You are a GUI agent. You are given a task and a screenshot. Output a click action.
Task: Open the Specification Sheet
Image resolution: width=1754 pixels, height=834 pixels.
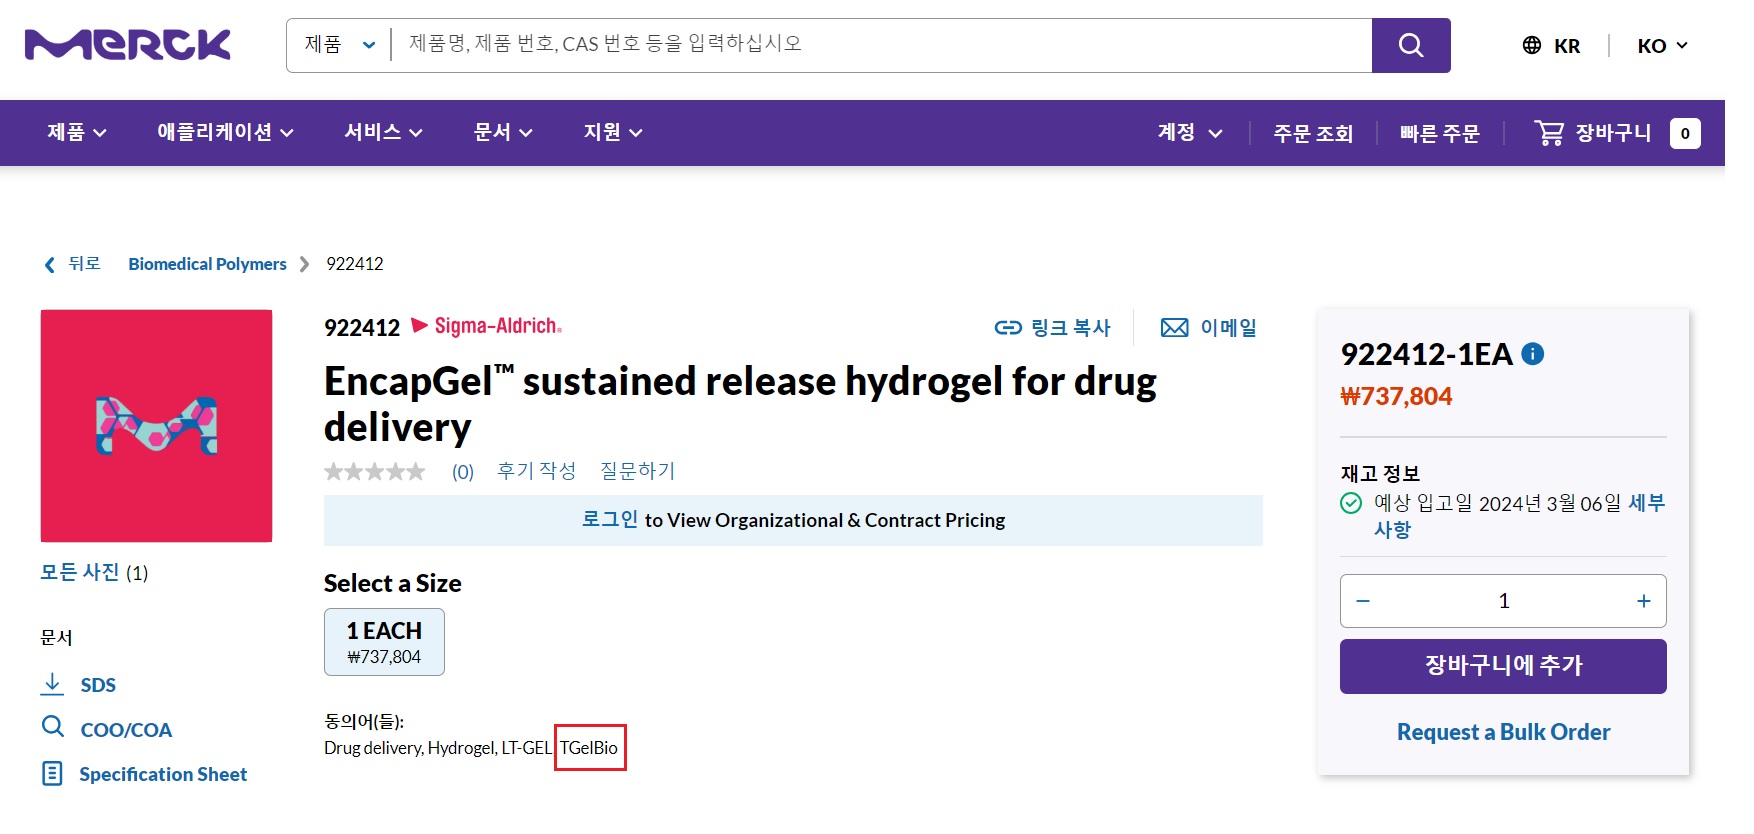coord(144,774)
